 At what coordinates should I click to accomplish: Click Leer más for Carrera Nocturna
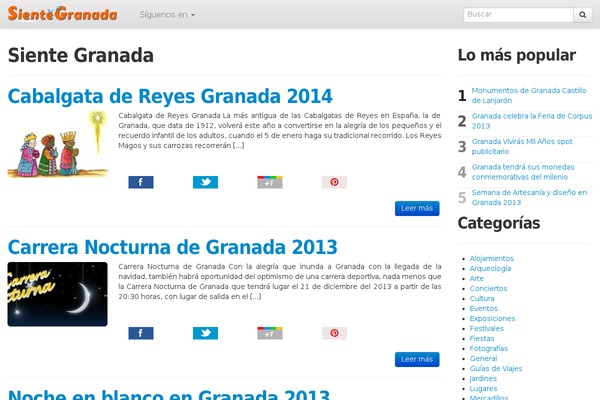(x=417, y=359)
